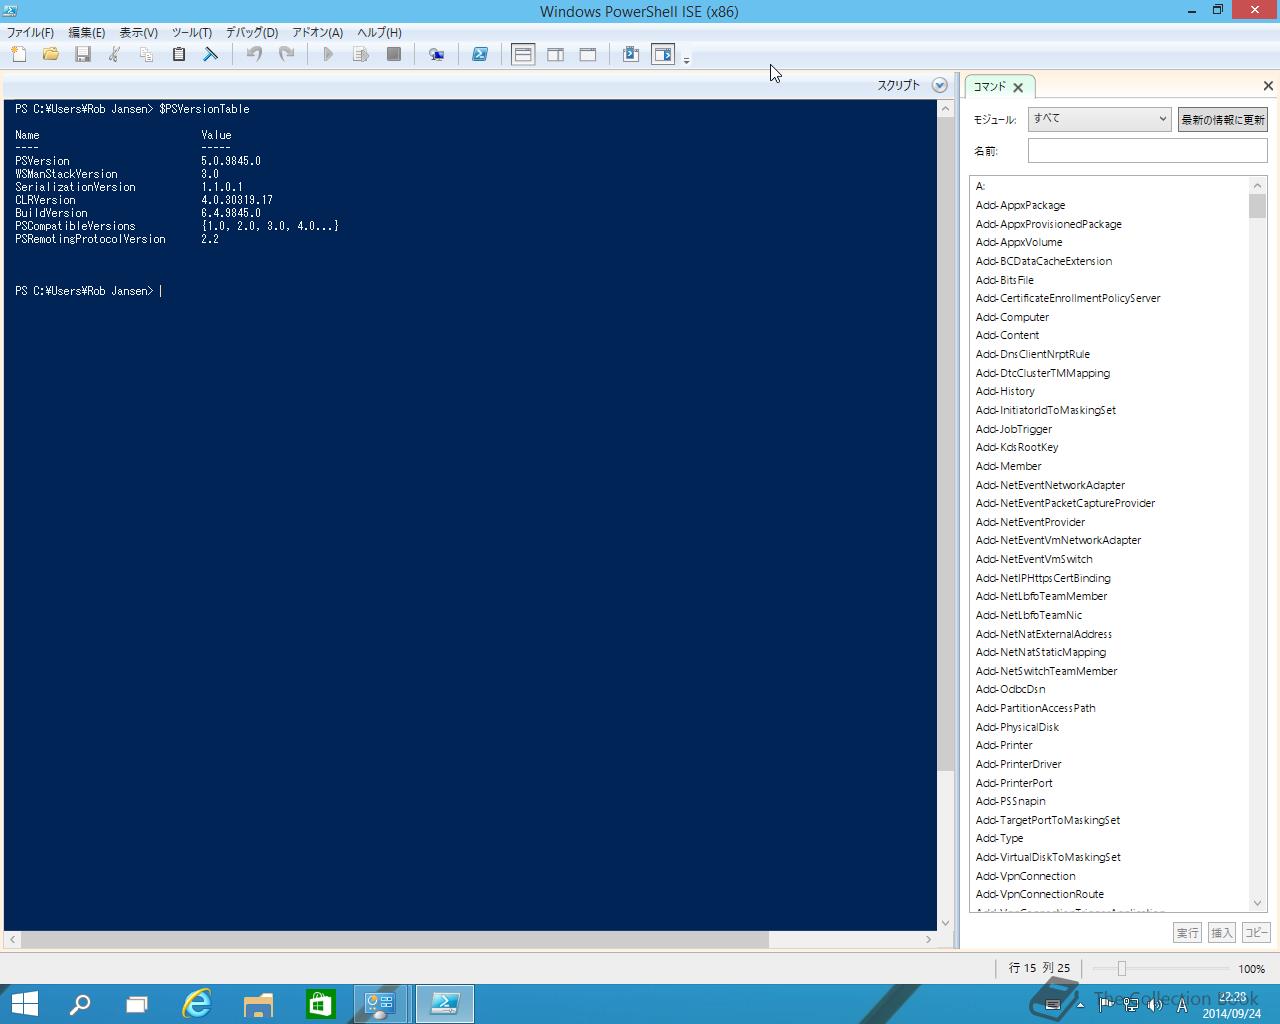This screenshot has width=1280, height=1024.
Task: Click the 挿入 button
Action: pos(1222,932)
